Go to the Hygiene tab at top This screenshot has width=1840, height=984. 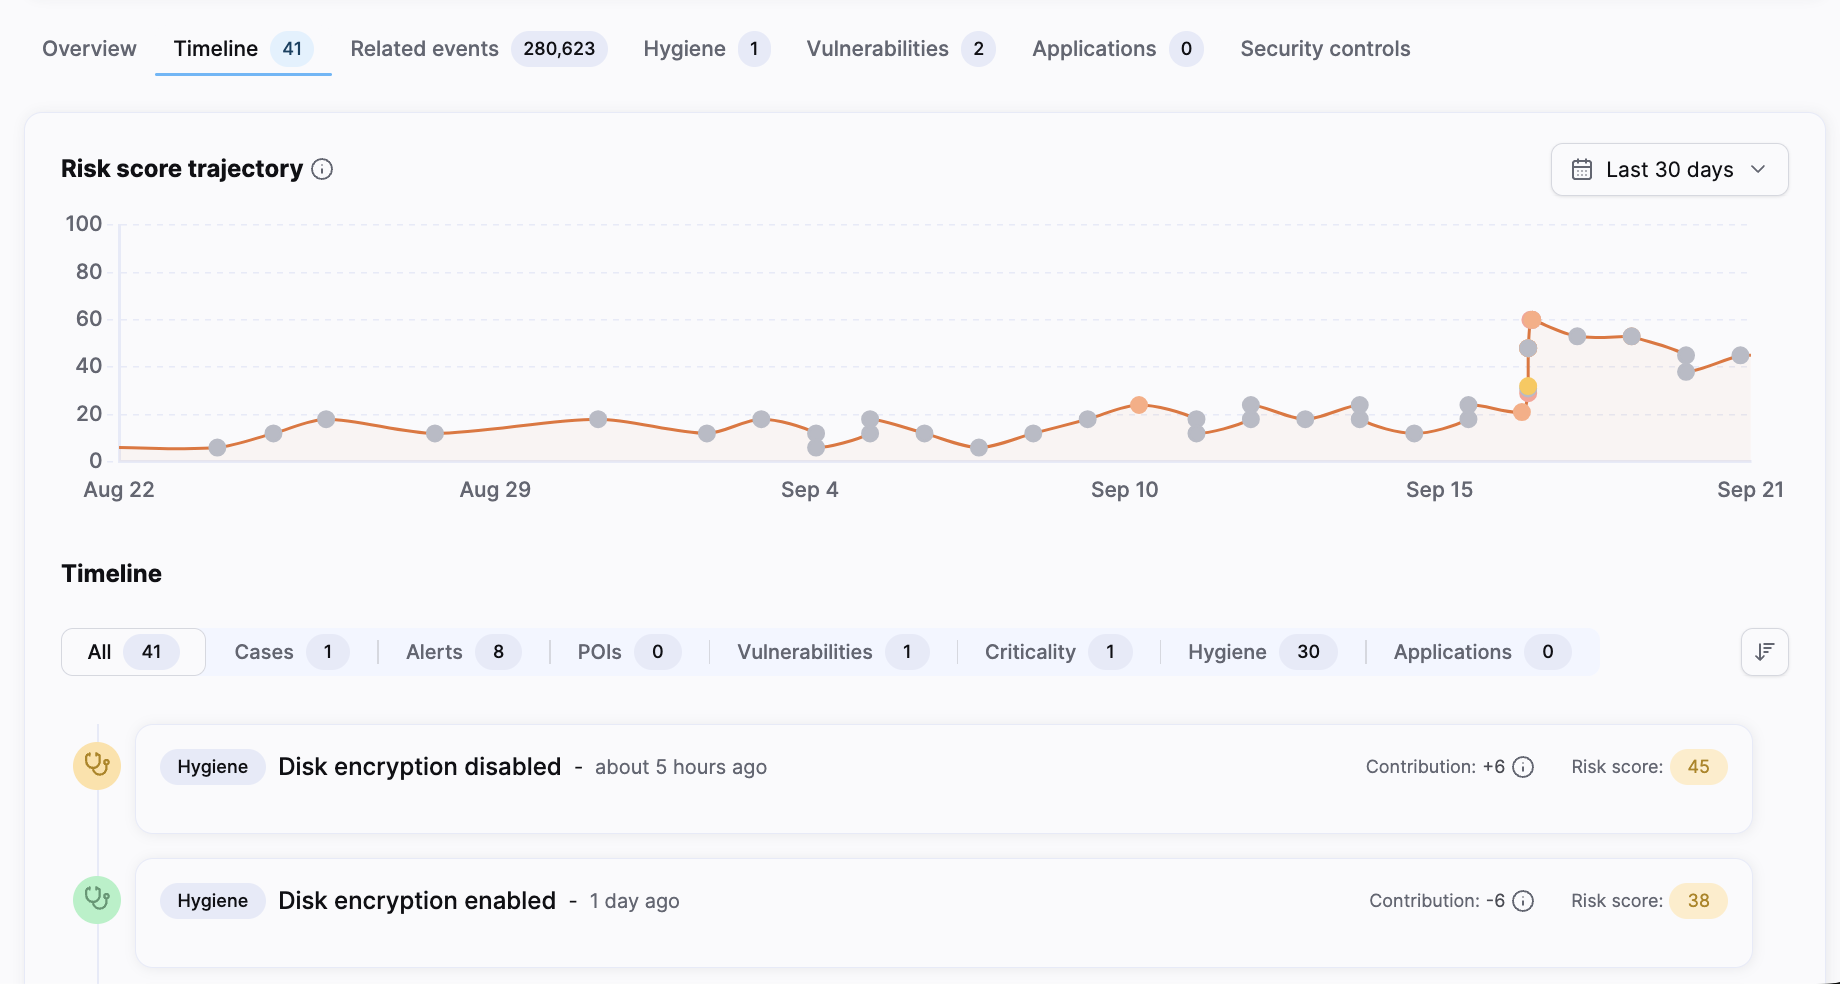point(706,49)
